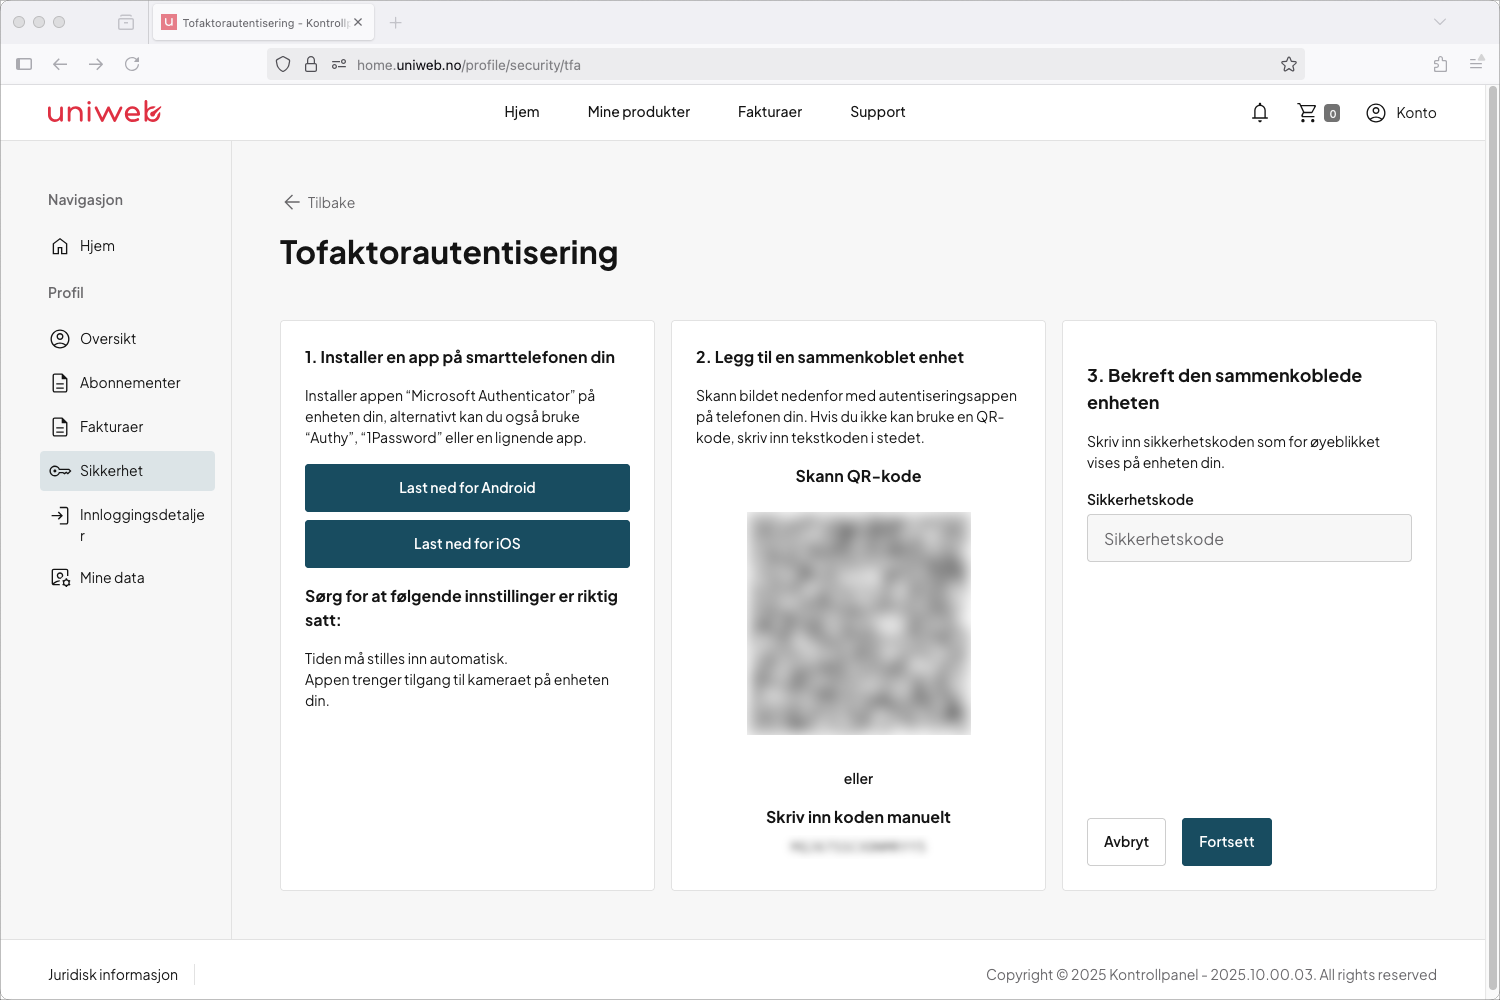Open the browser extensions icon
1500x1000 pixels.
point(1440,64)
